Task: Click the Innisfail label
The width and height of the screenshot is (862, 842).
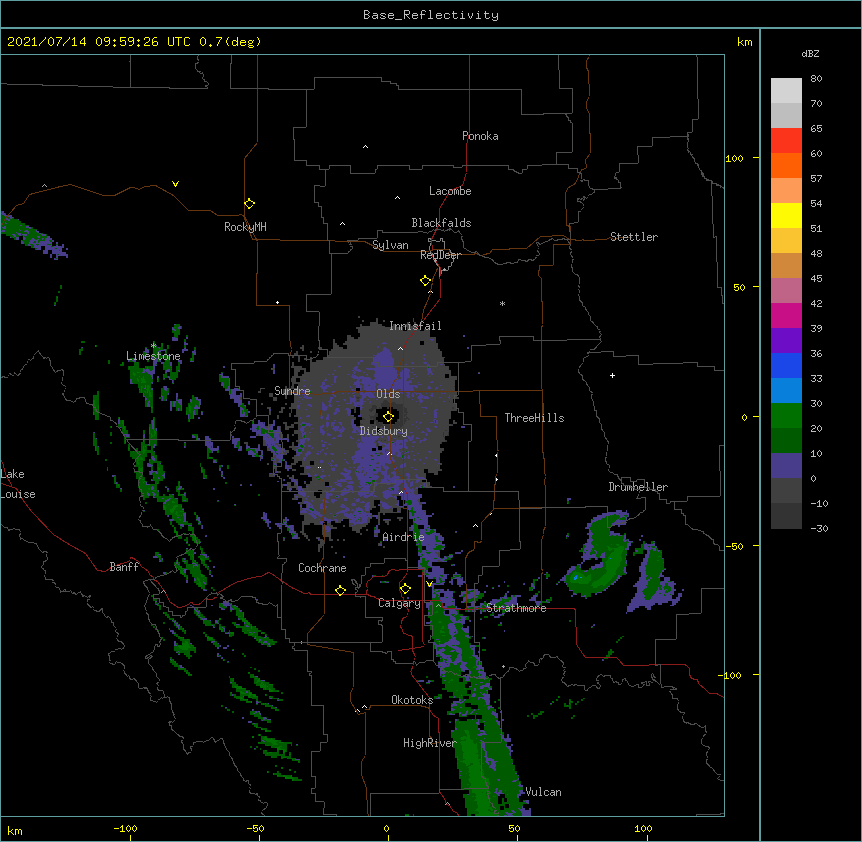Action: 415,326
